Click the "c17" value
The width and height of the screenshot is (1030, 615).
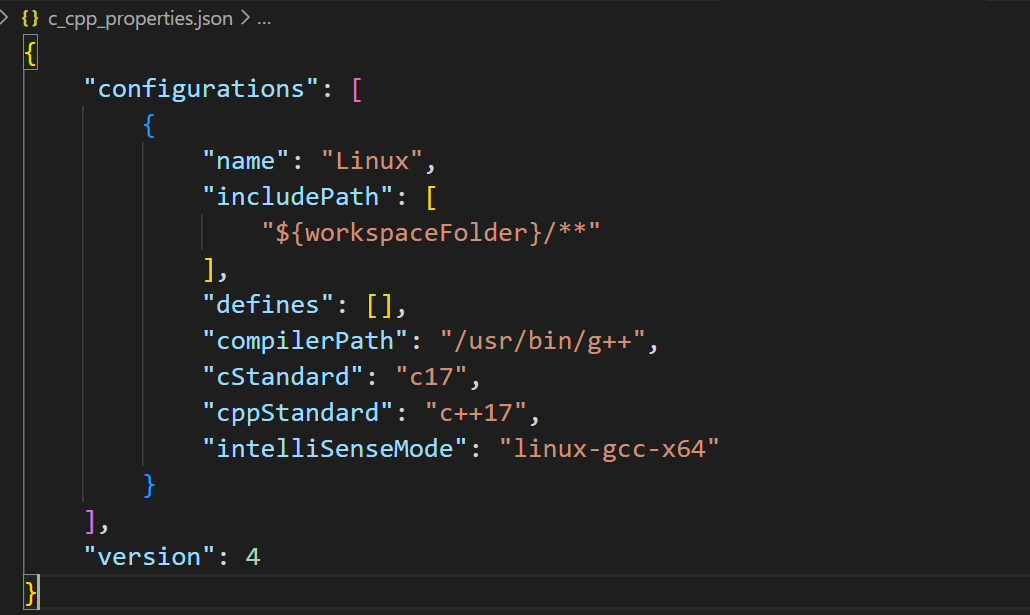432,377
